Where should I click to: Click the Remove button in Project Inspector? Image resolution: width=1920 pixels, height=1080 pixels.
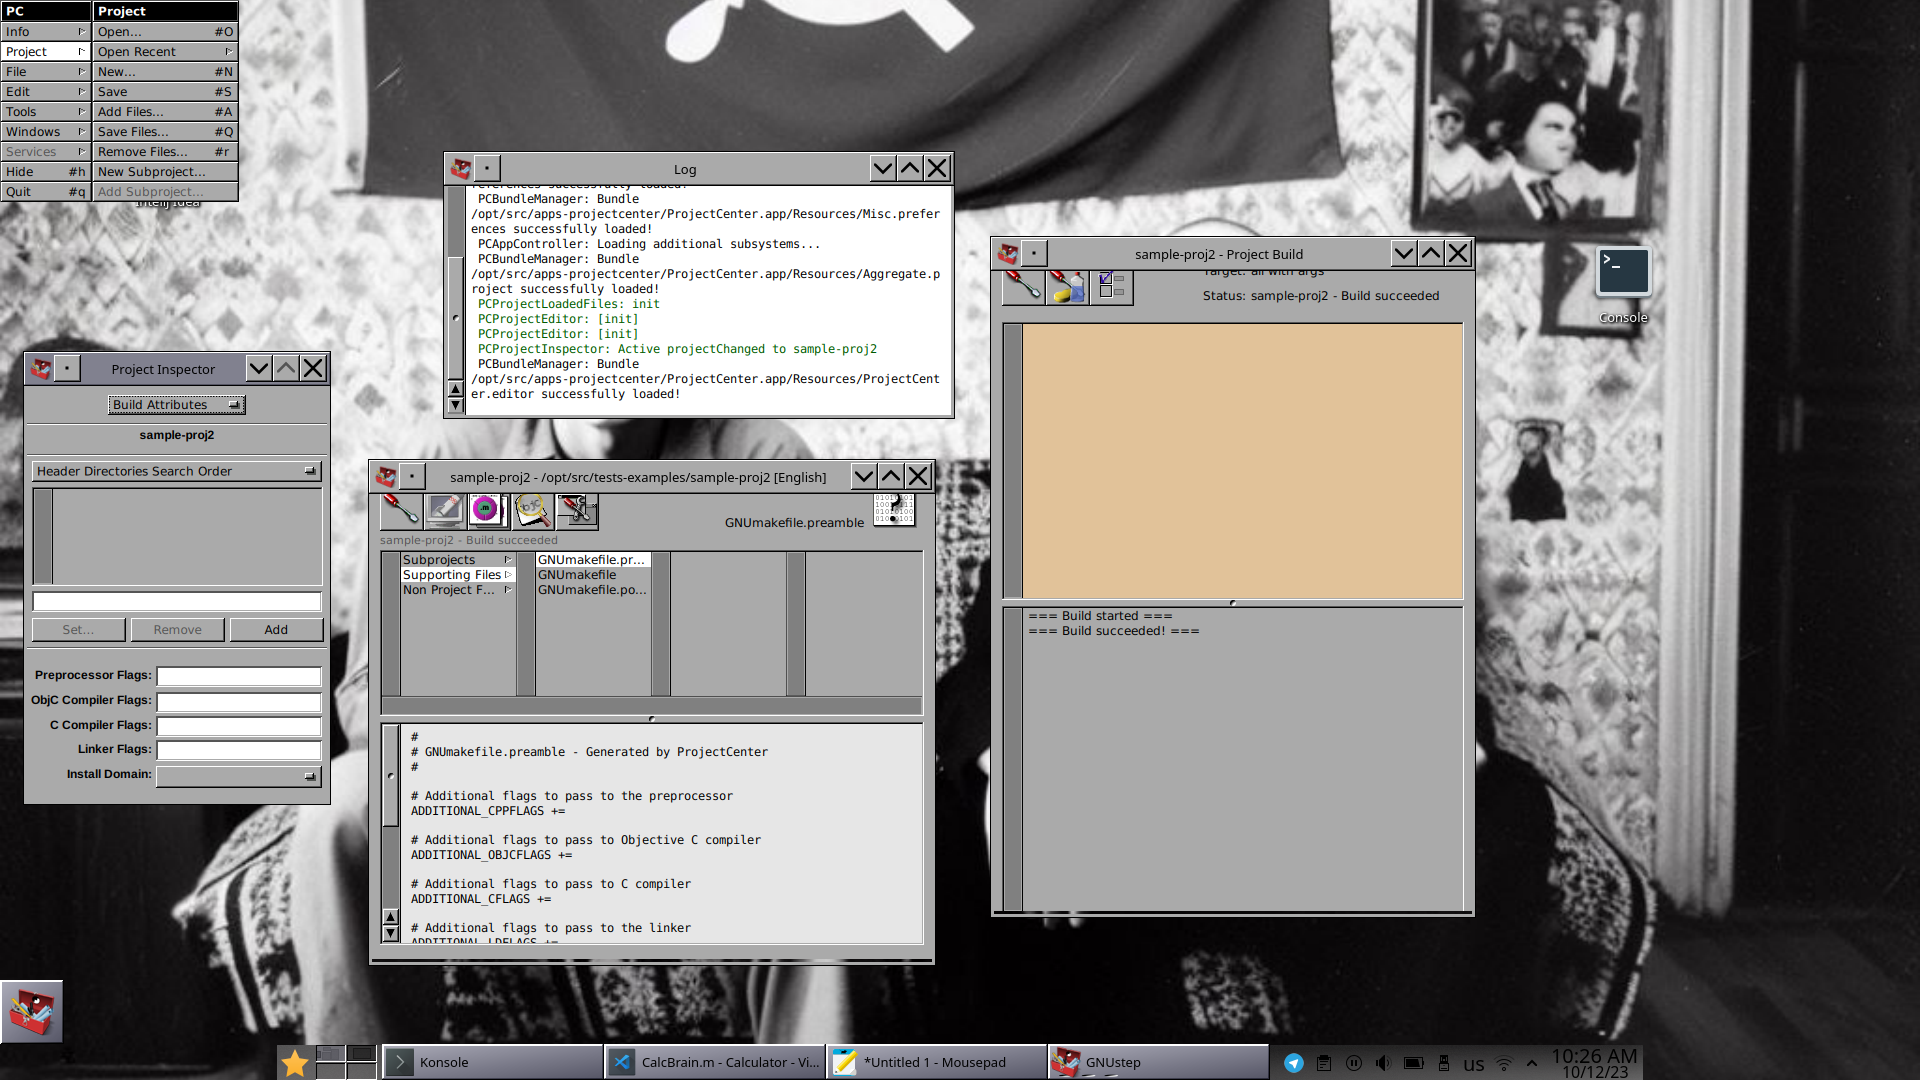click(x=177, y=629)
